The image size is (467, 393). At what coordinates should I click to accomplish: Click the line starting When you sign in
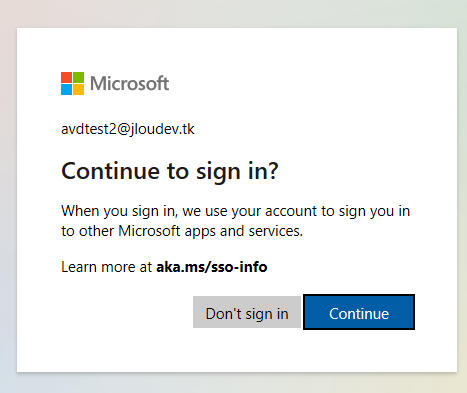pos(235,211)
